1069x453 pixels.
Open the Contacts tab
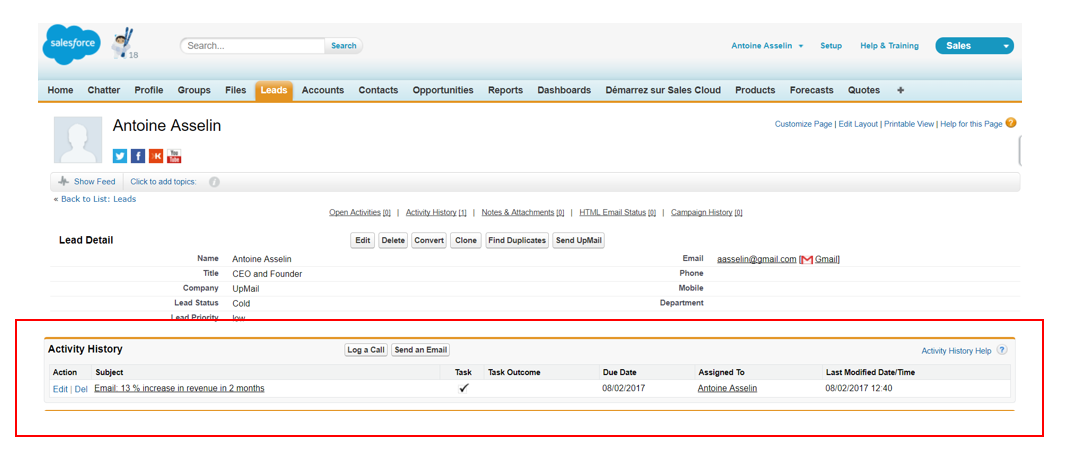pos(378,90)
